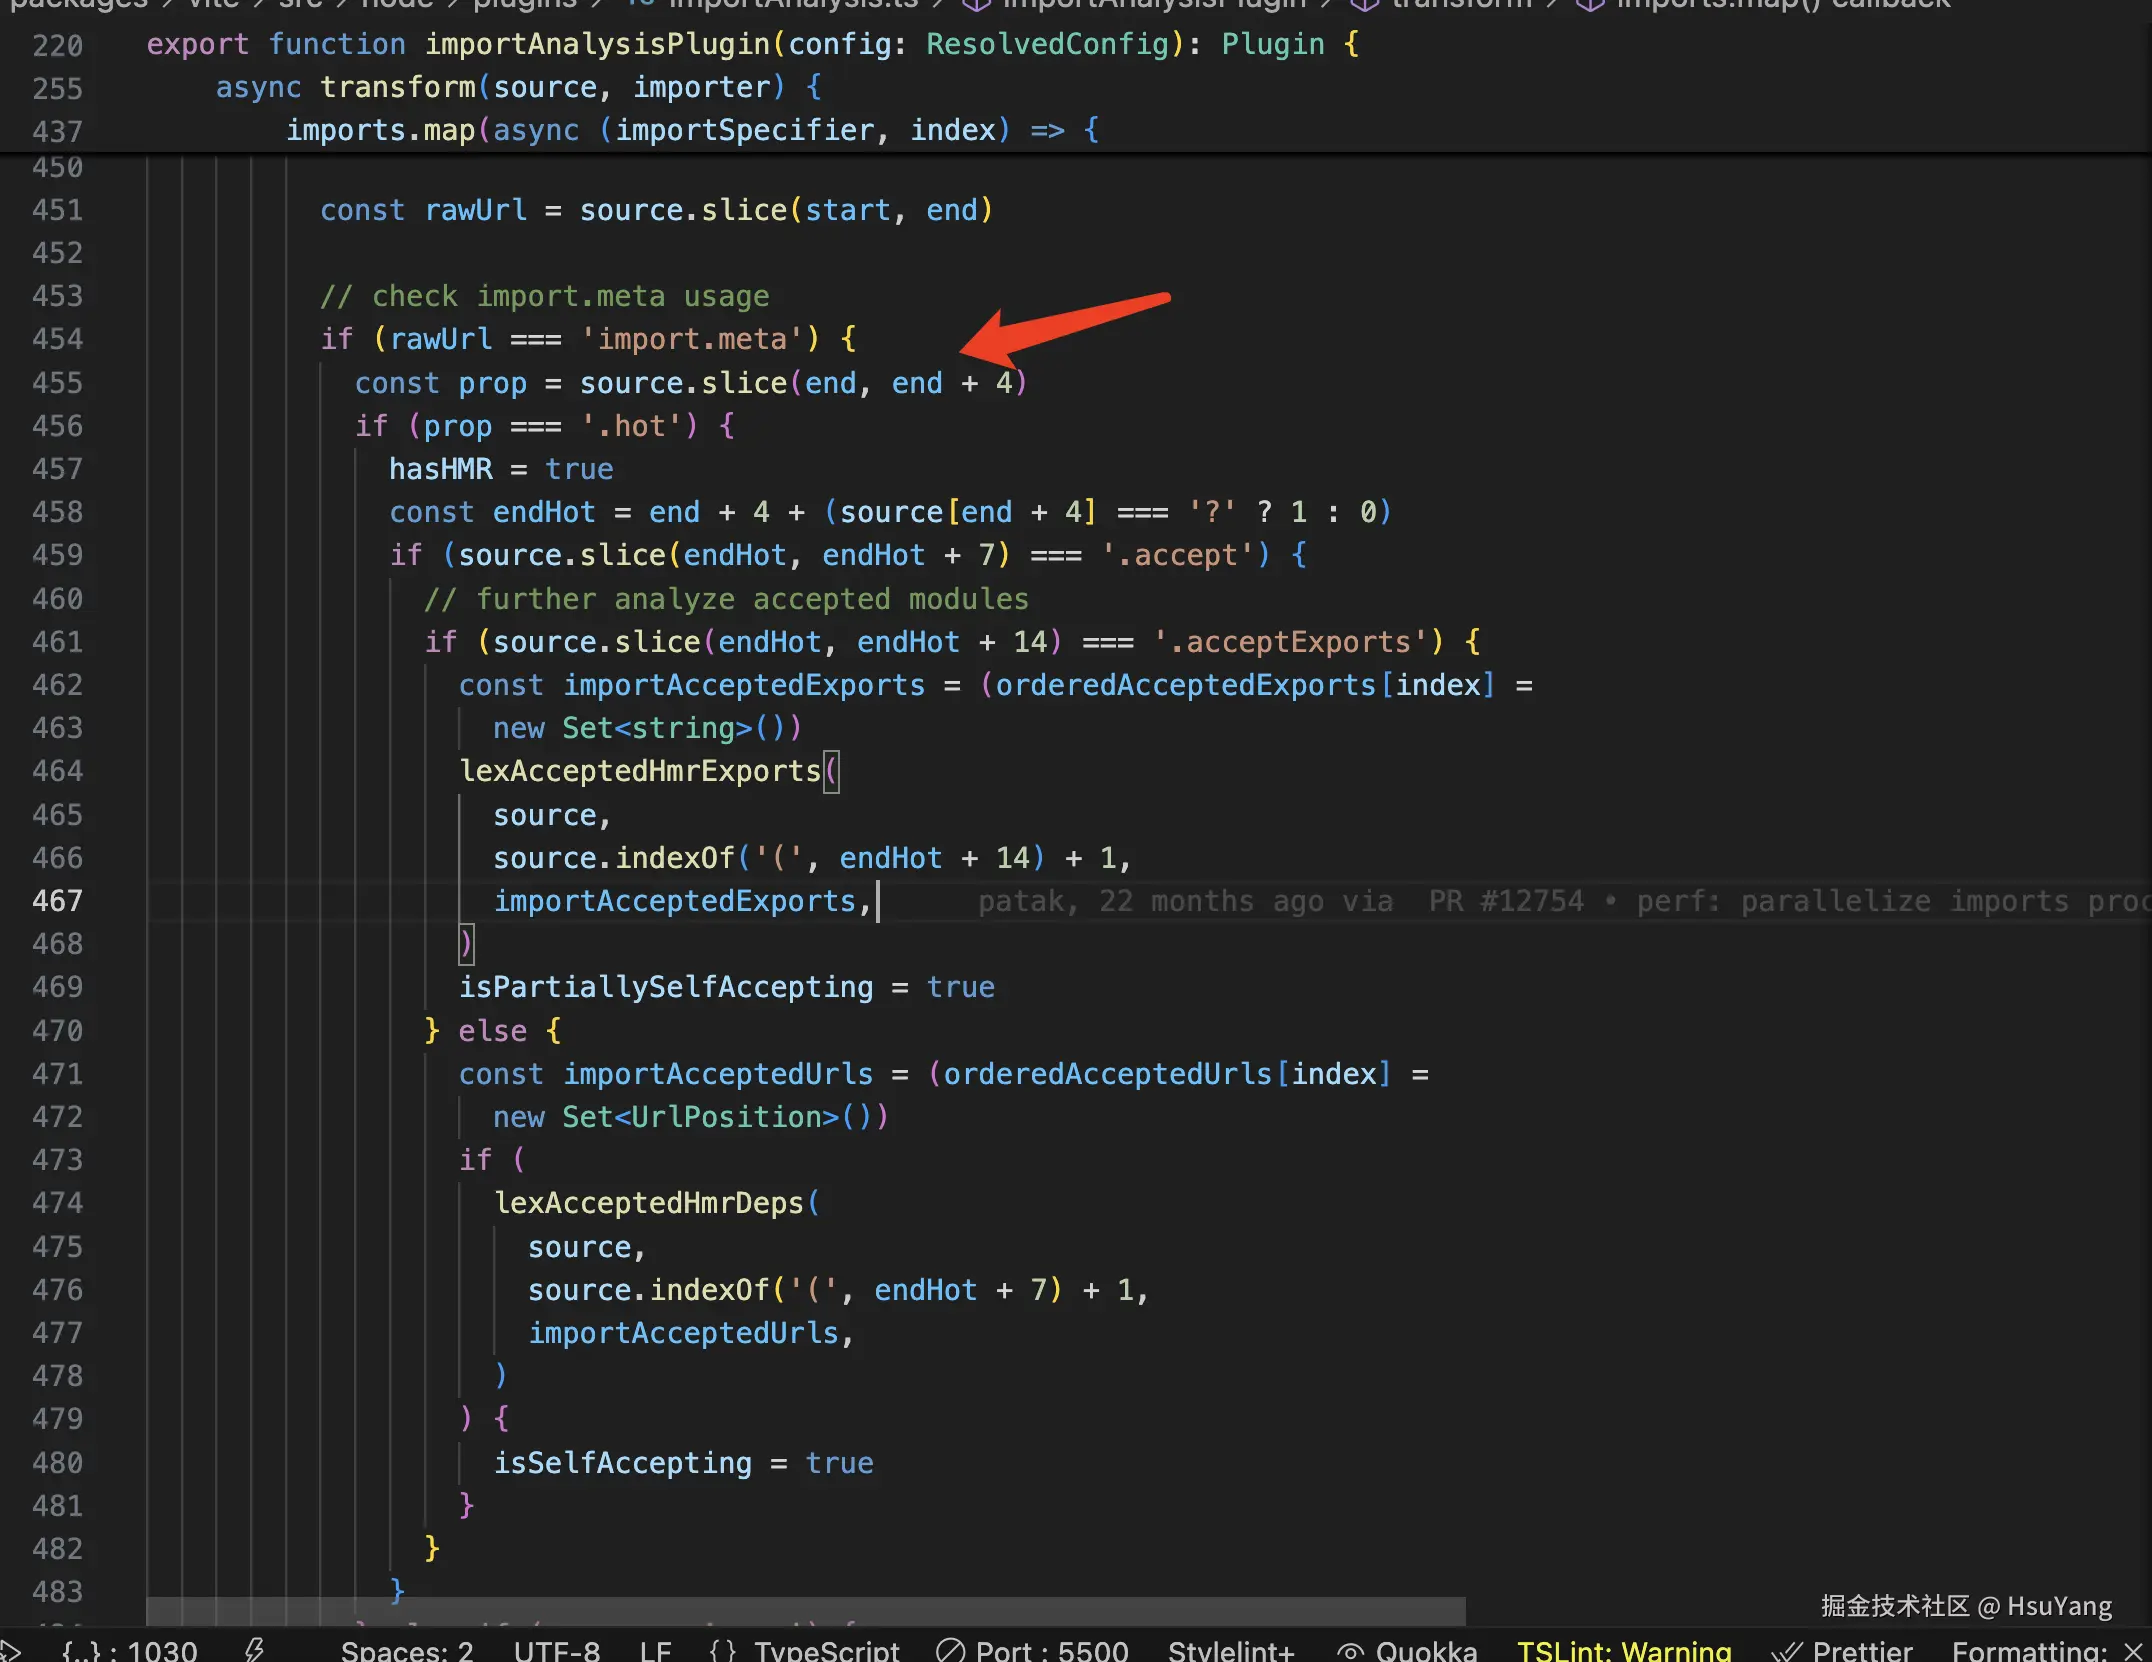Viewport: 2152px width, 1662px height.
Task: Select the LF end-of-line selector
Action: point(655,1650)
